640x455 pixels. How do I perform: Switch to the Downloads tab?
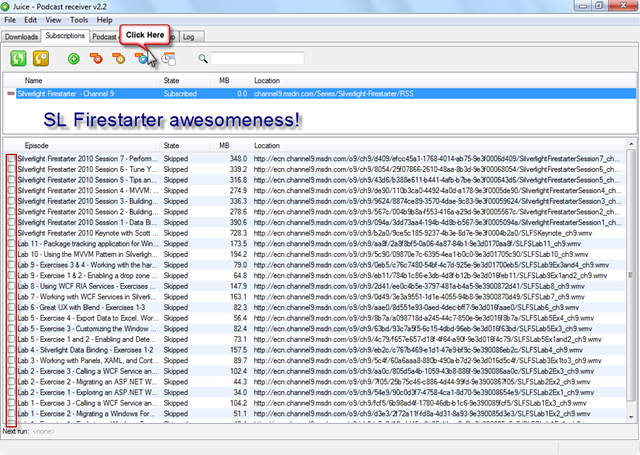pyautogui.click(x=21, y=37)
